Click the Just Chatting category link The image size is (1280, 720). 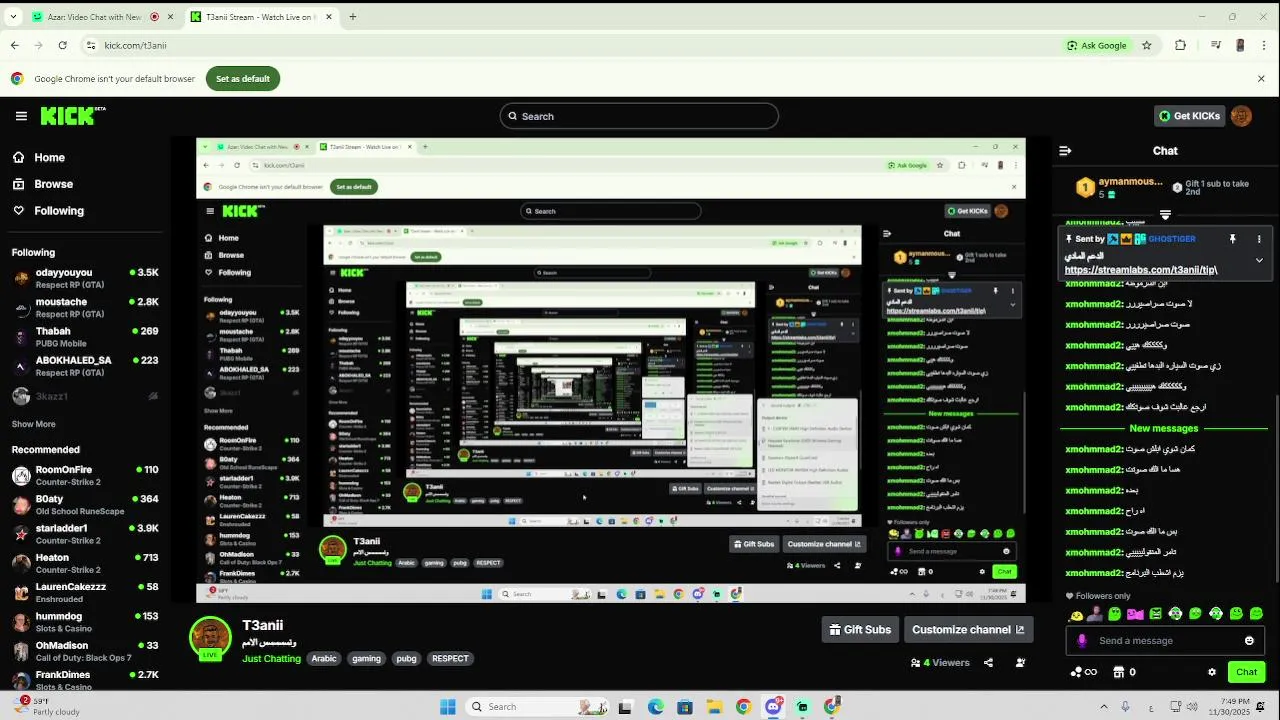click(x=271, y=659)
